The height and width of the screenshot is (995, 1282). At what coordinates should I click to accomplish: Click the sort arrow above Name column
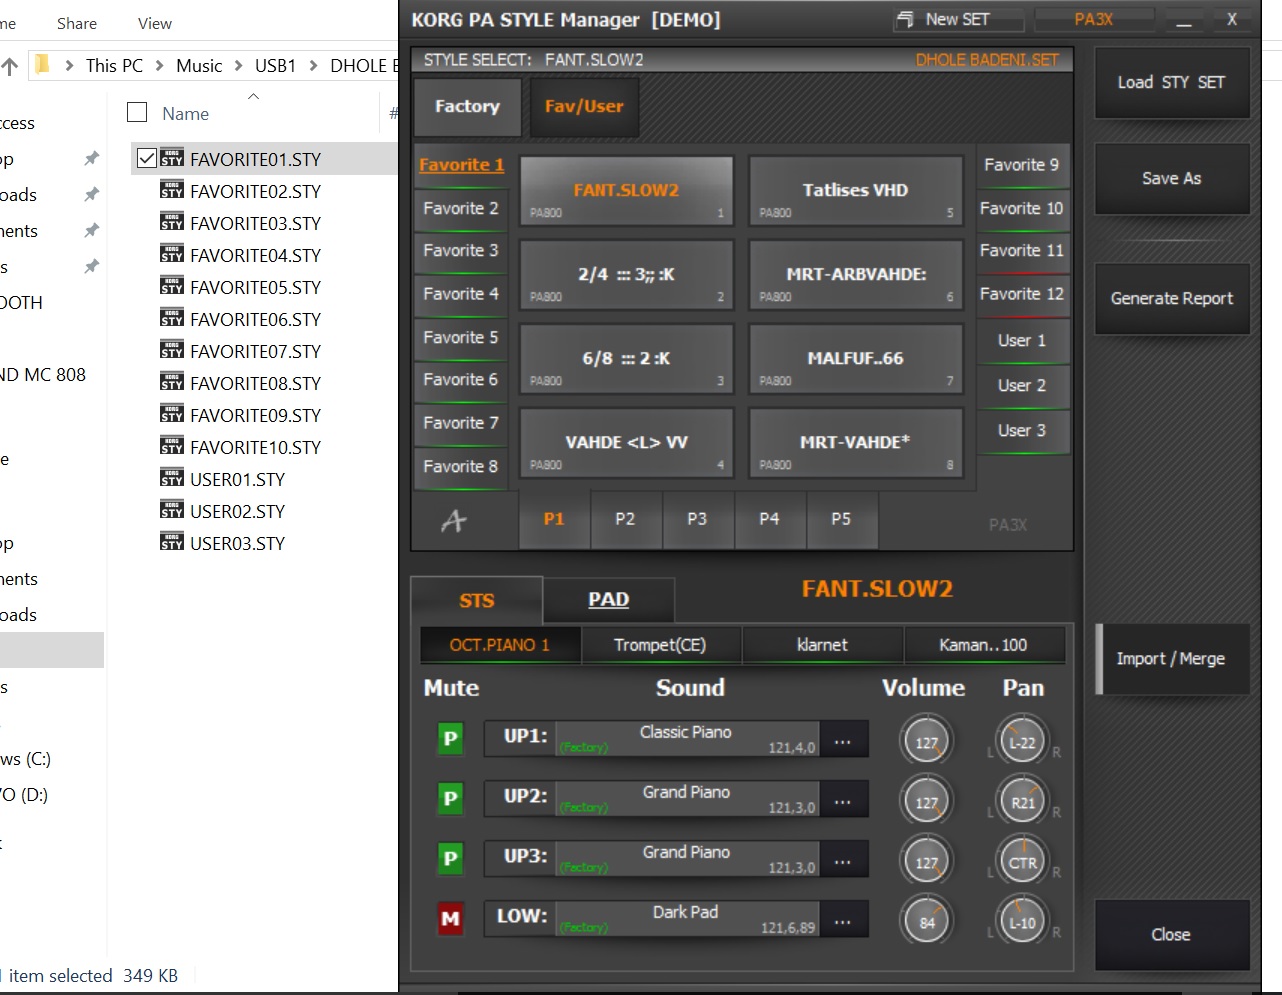coord(253,96)
